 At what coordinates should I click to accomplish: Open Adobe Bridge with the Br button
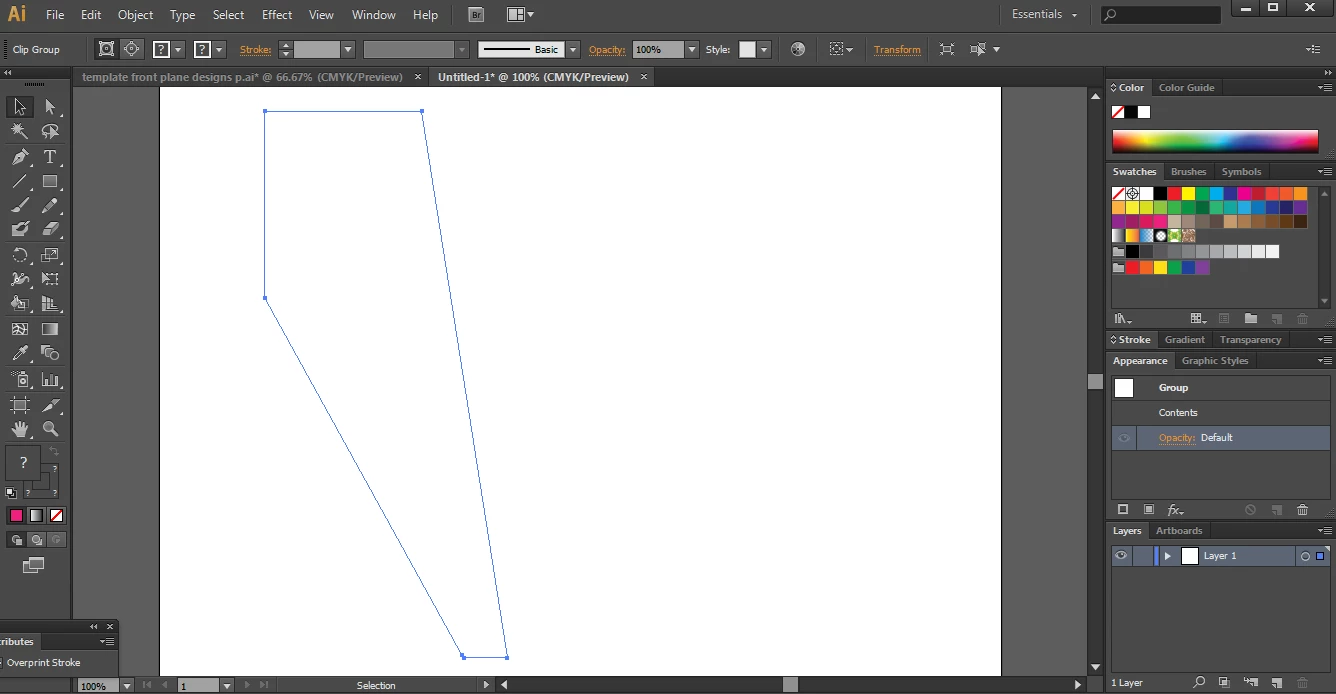(477, 15)
